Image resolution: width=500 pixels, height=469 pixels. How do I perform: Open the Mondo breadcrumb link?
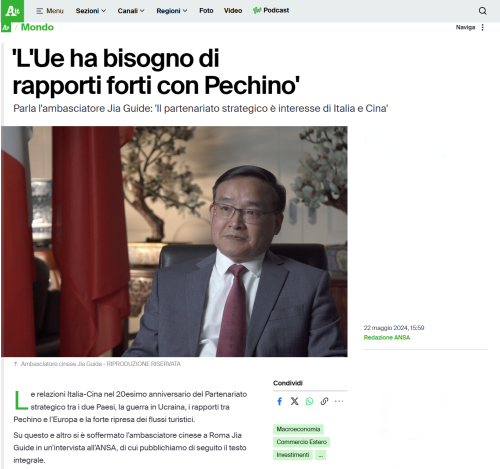point(37,27)
